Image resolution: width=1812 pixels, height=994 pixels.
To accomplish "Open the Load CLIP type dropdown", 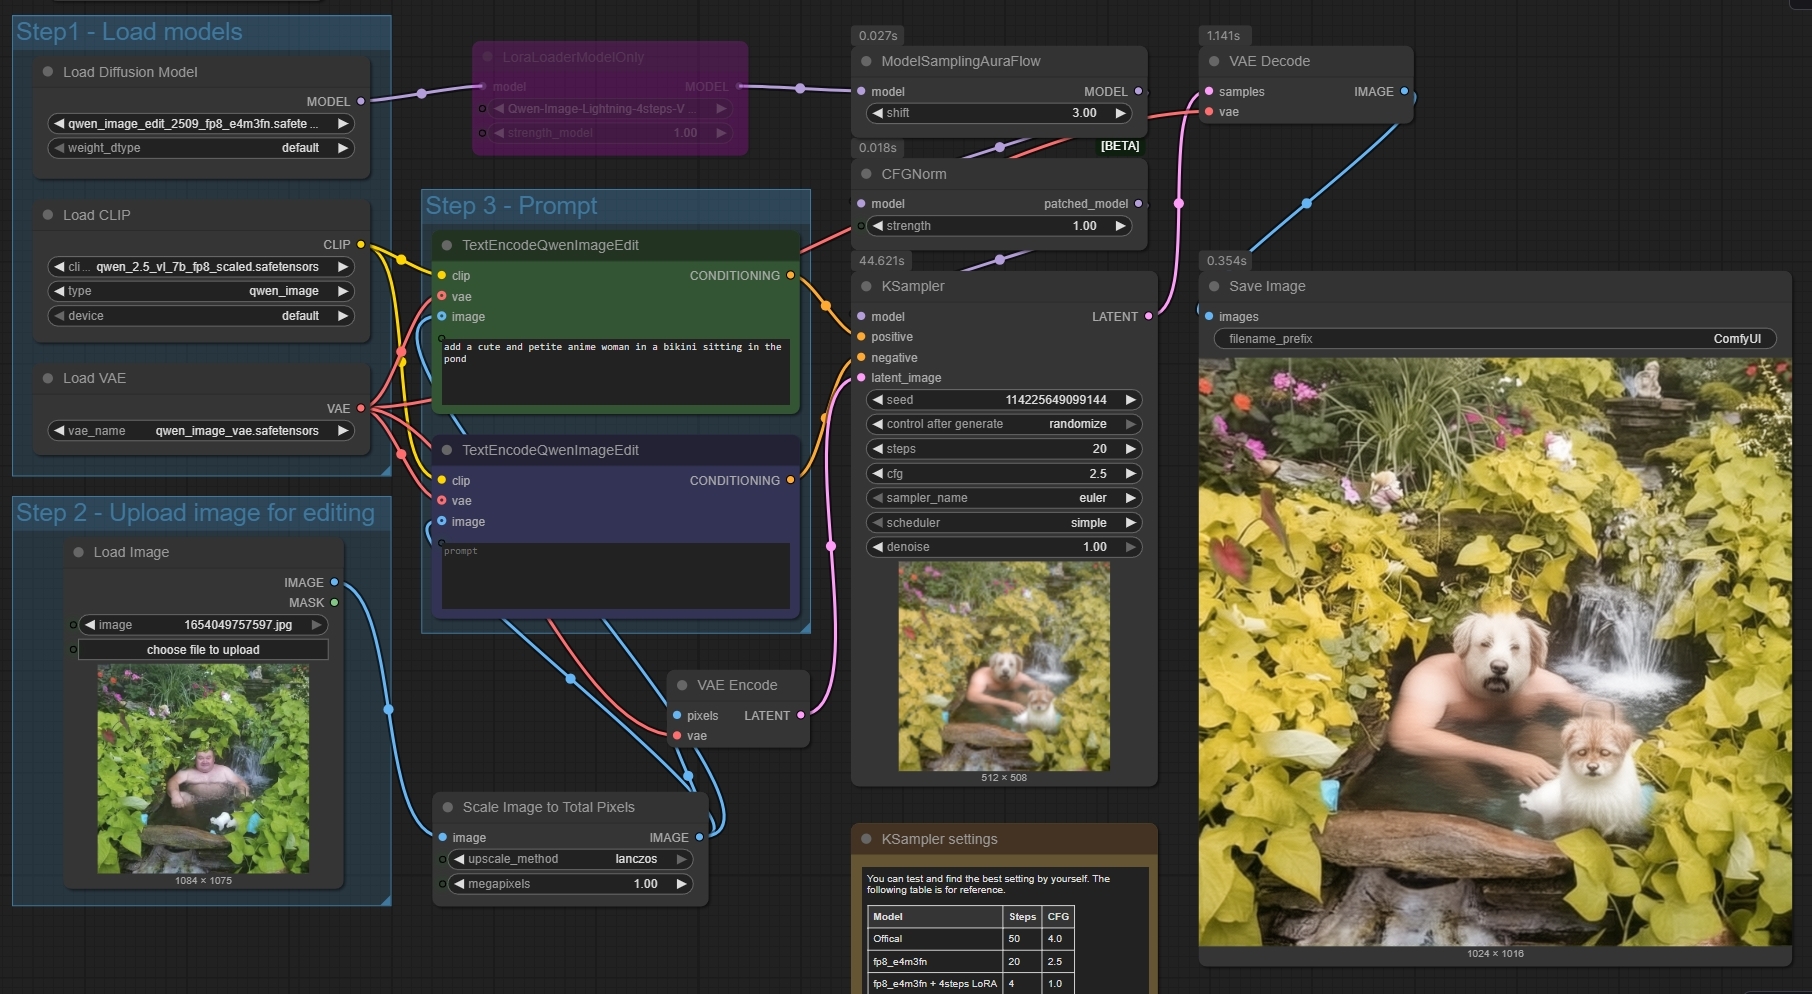I will click(201, 291).
